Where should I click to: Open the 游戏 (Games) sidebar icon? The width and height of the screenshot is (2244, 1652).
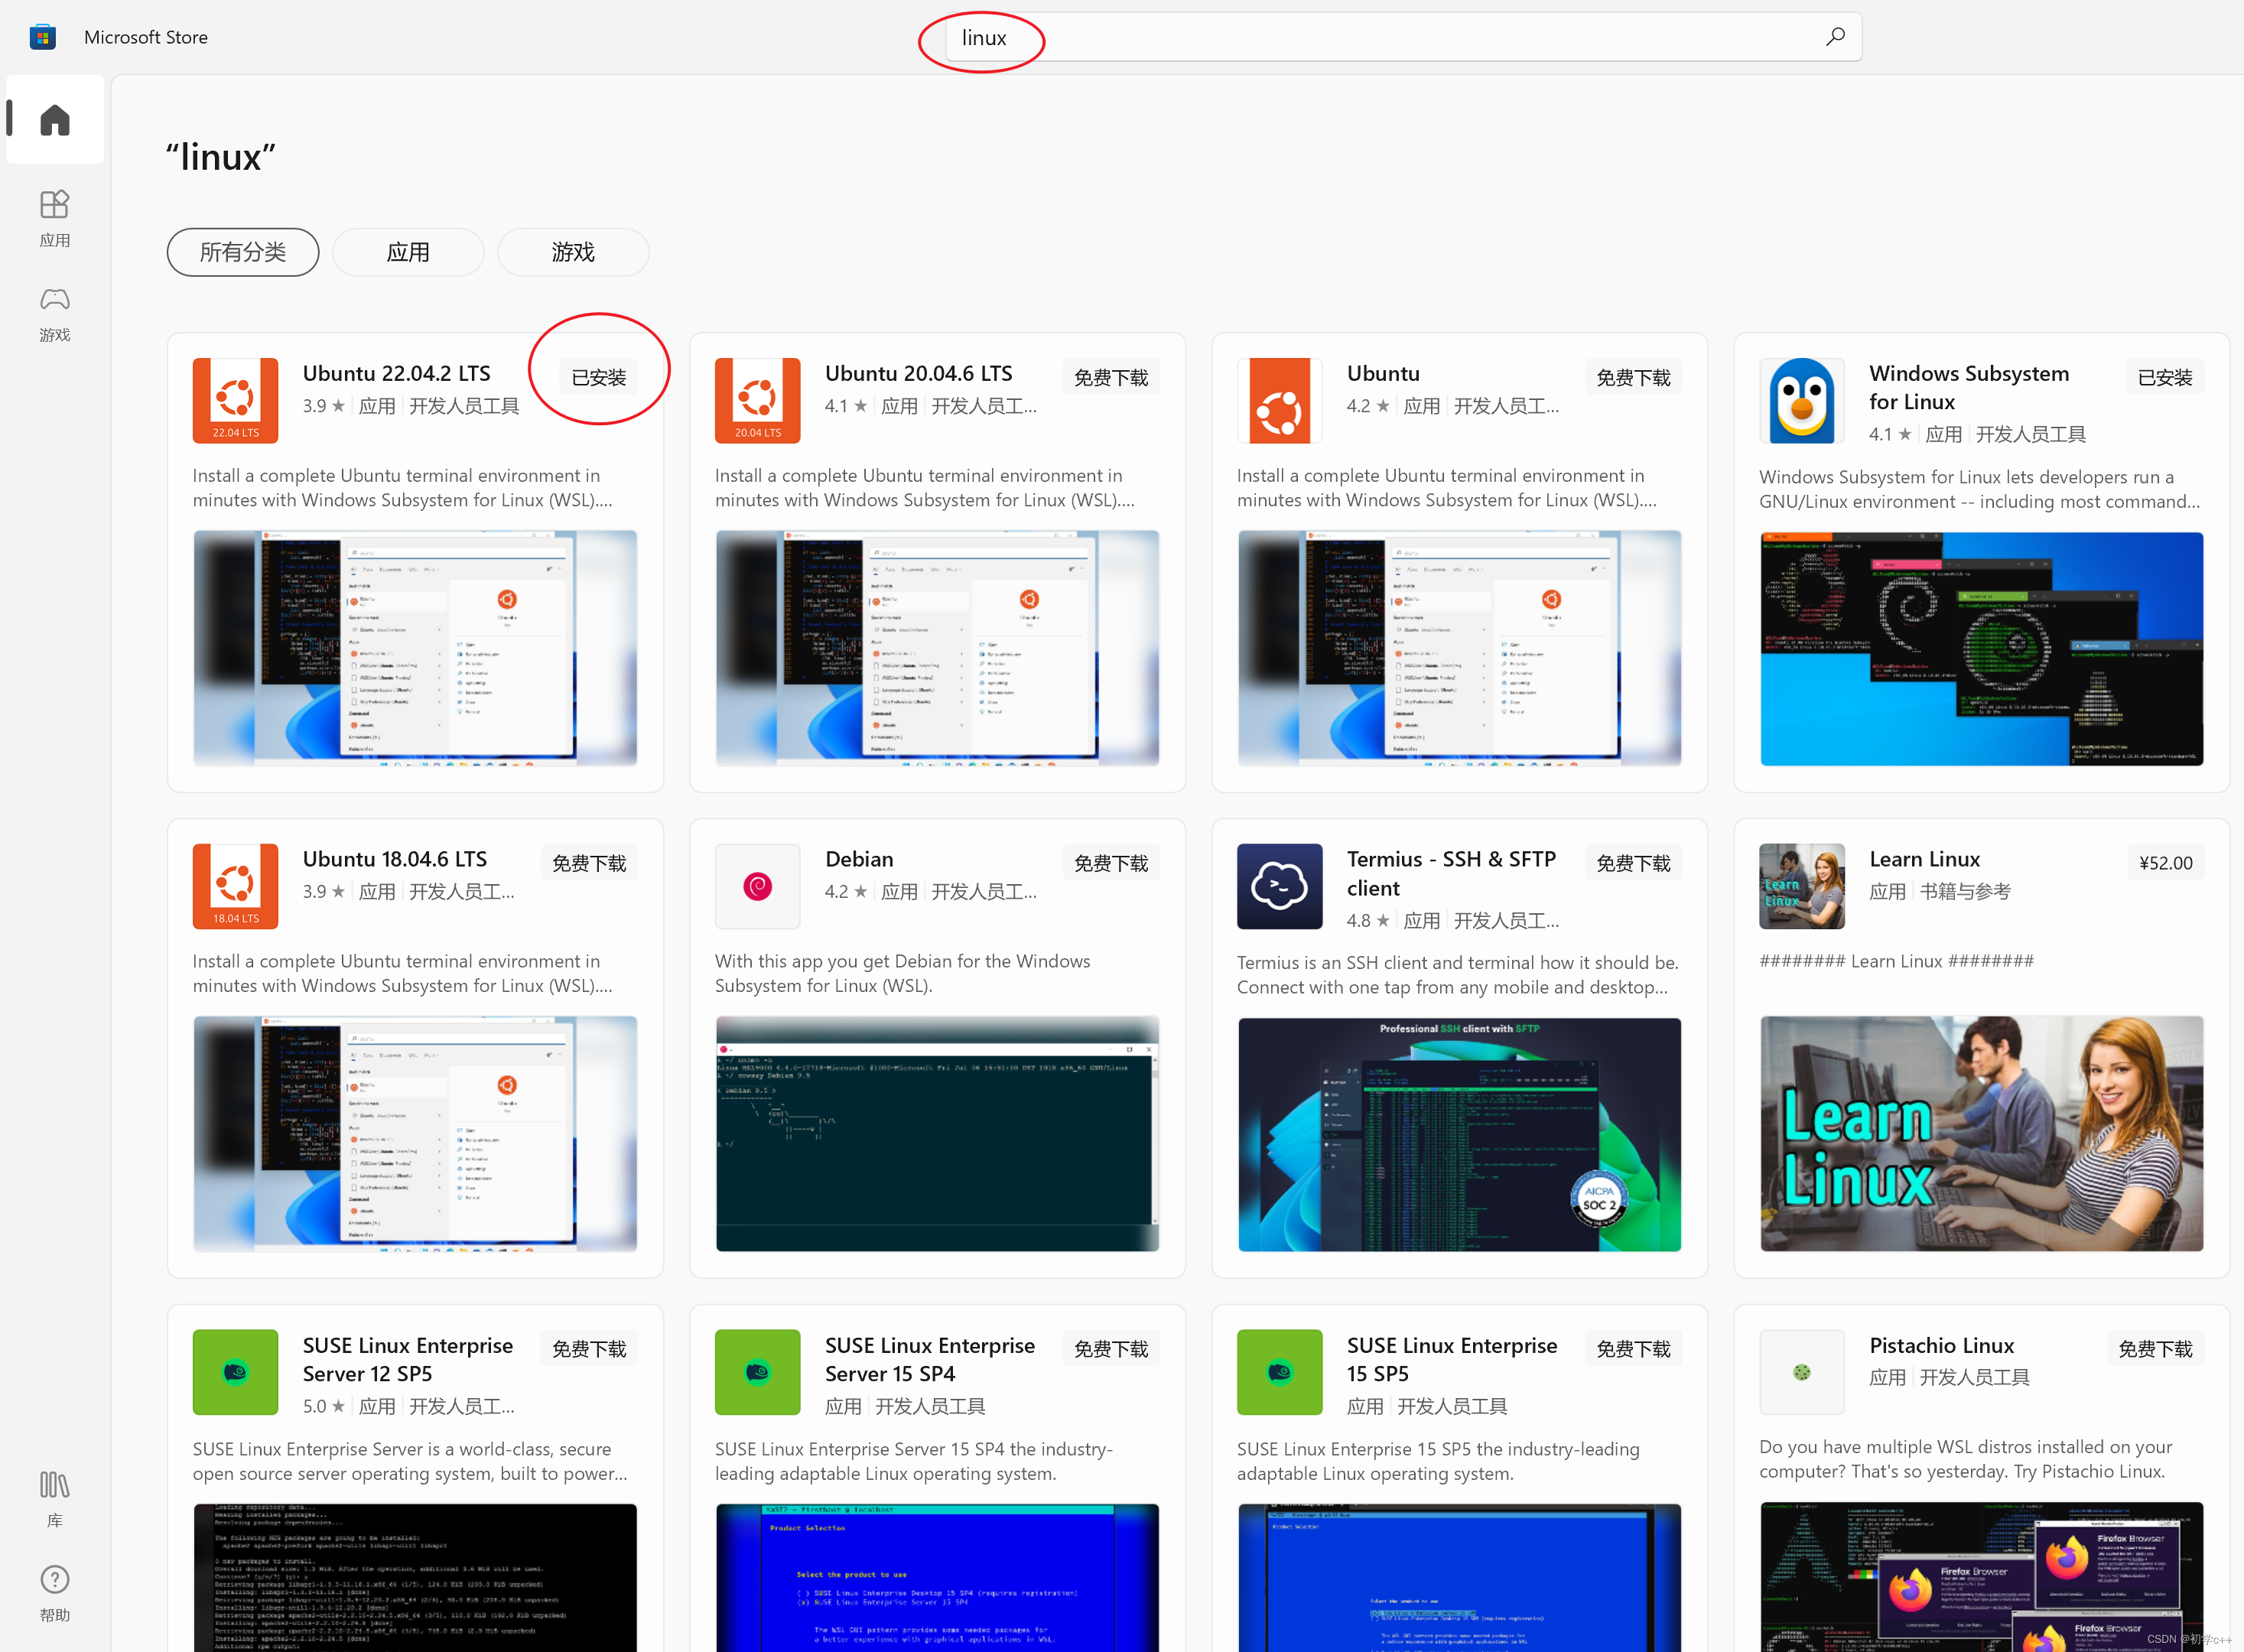coord(55,314)
